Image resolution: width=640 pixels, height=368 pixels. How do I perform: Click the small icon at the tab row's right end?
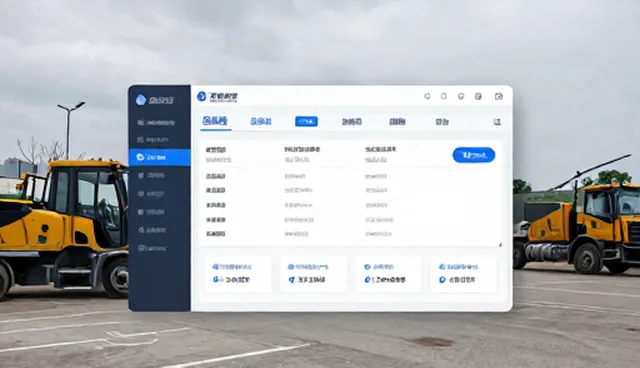(x=497, y=122)
